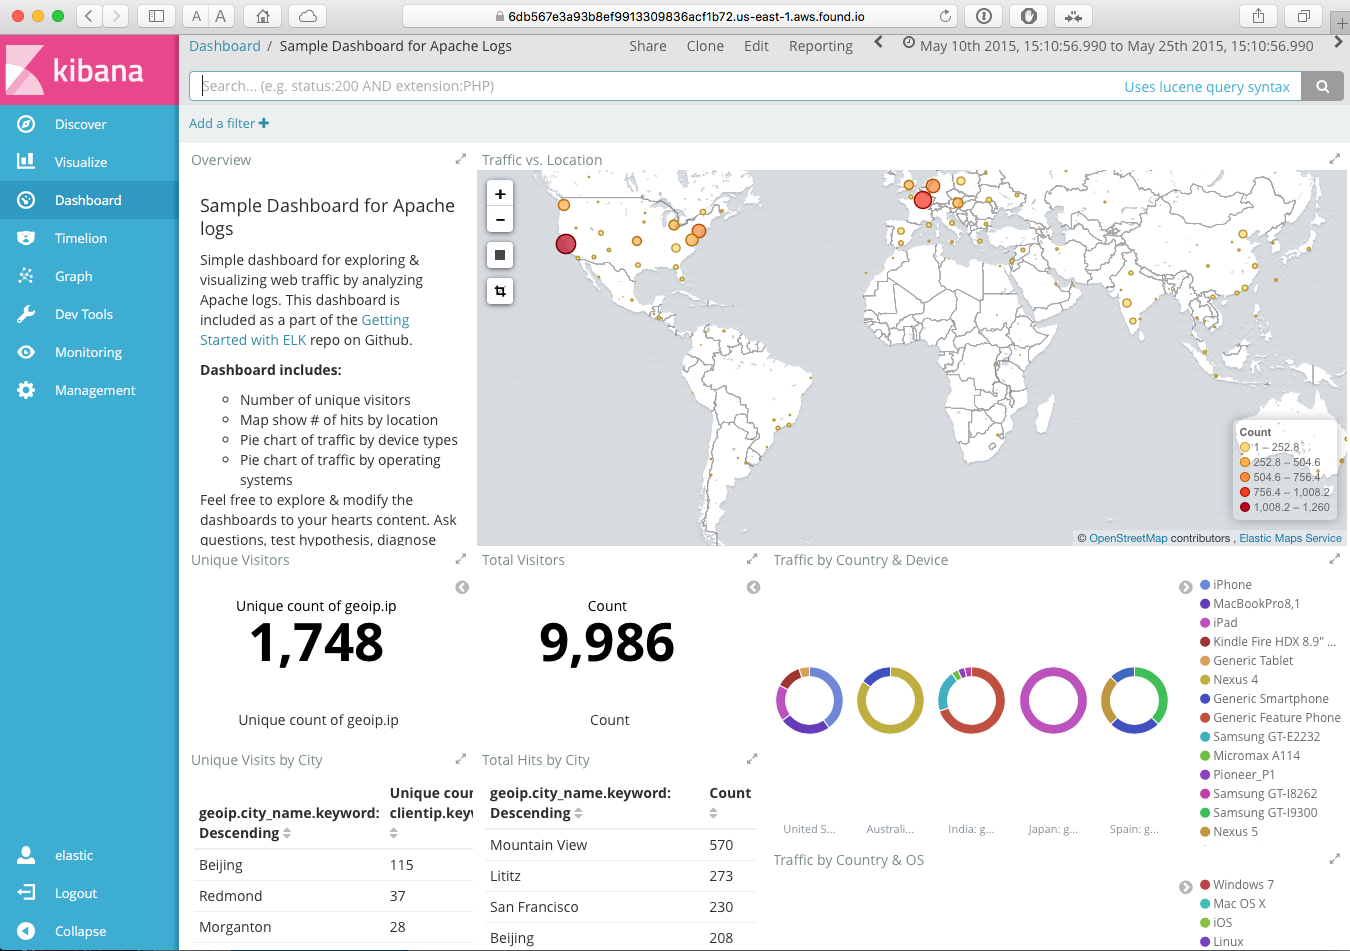The height and width of the screenshot is (951, 1350).
Task: Open the time range picker
Action: pos(1108,46)
